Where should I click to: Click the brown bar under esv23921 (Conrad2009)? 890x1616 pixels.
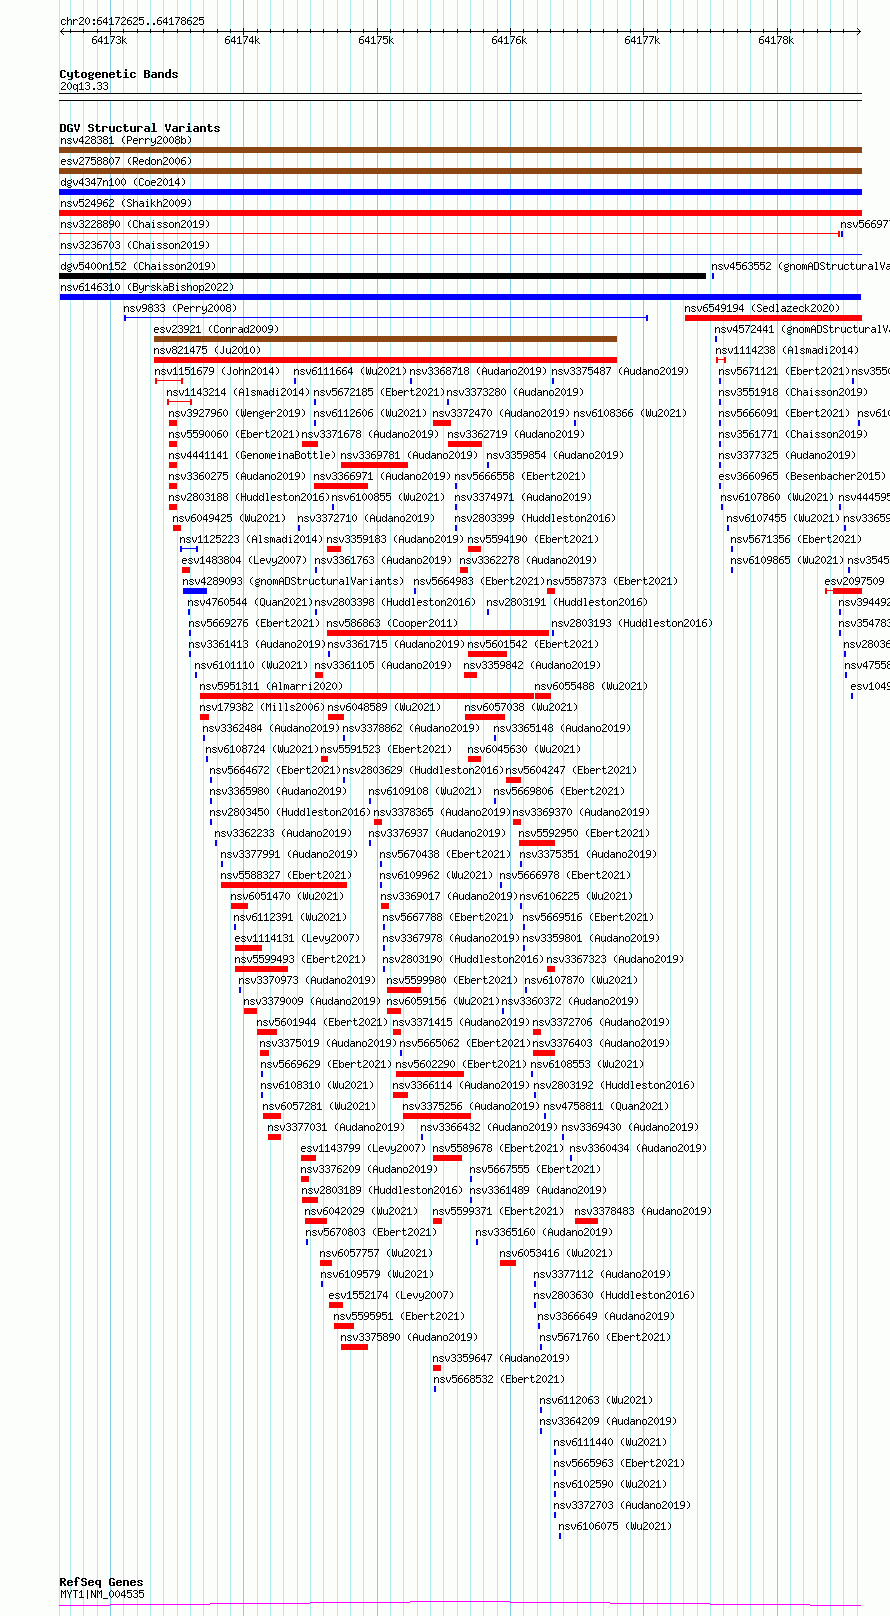coord(385,339)
